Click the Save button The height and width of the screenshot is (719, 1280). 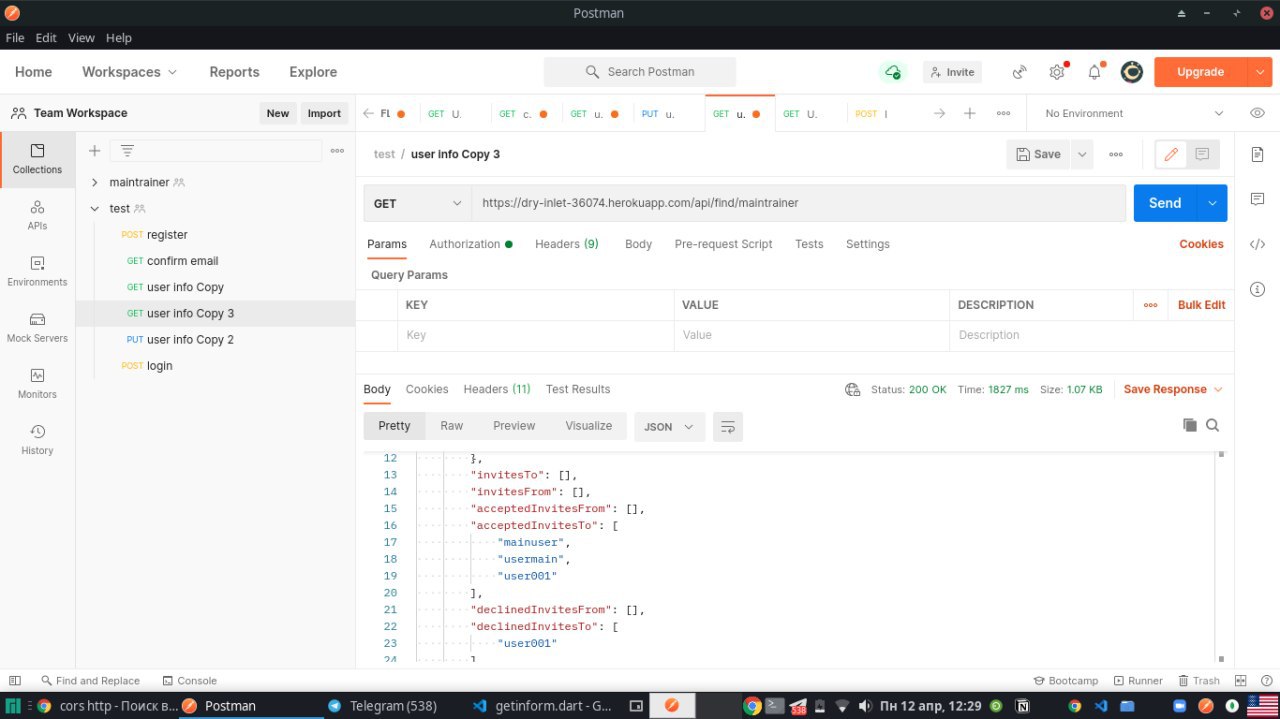[x=1038, y=154]
